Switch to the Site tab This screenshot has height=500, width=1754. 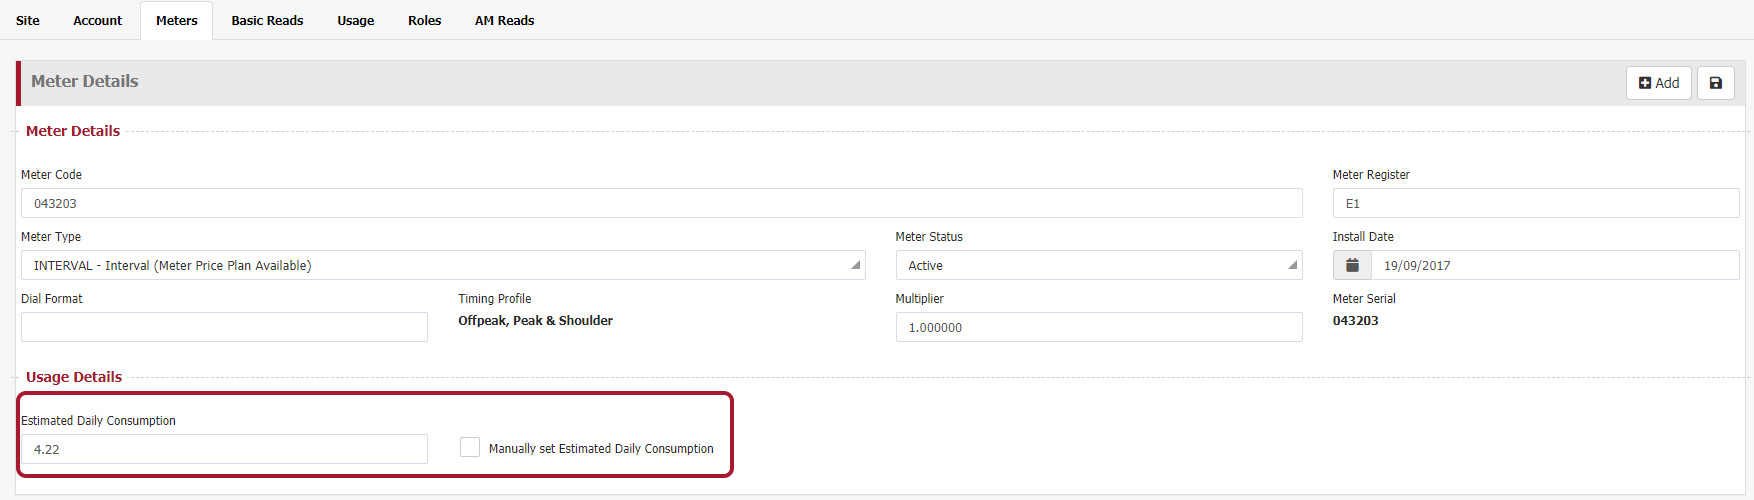point(28,20)
